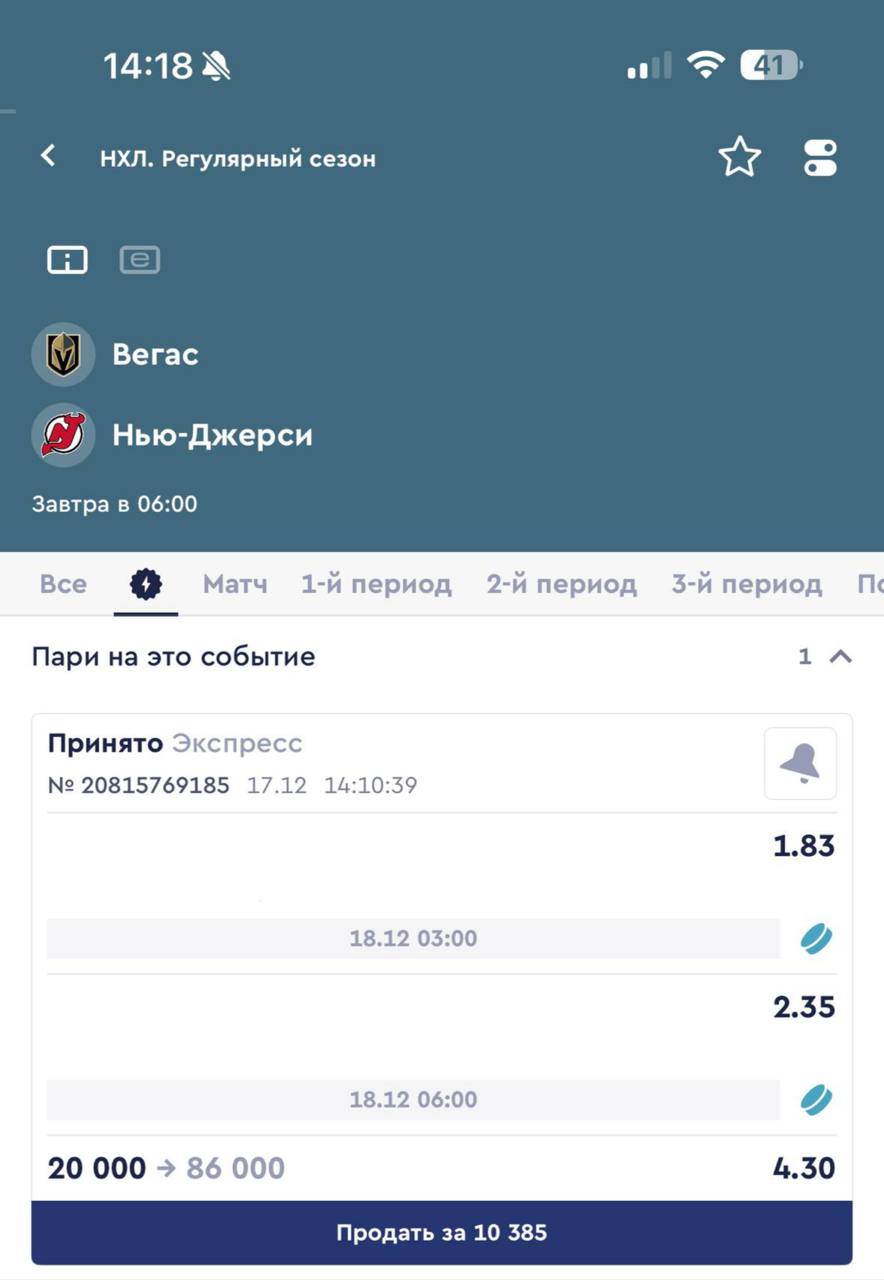Tap the back arrow in the header
884x1280 pixels.
(48, 156)
